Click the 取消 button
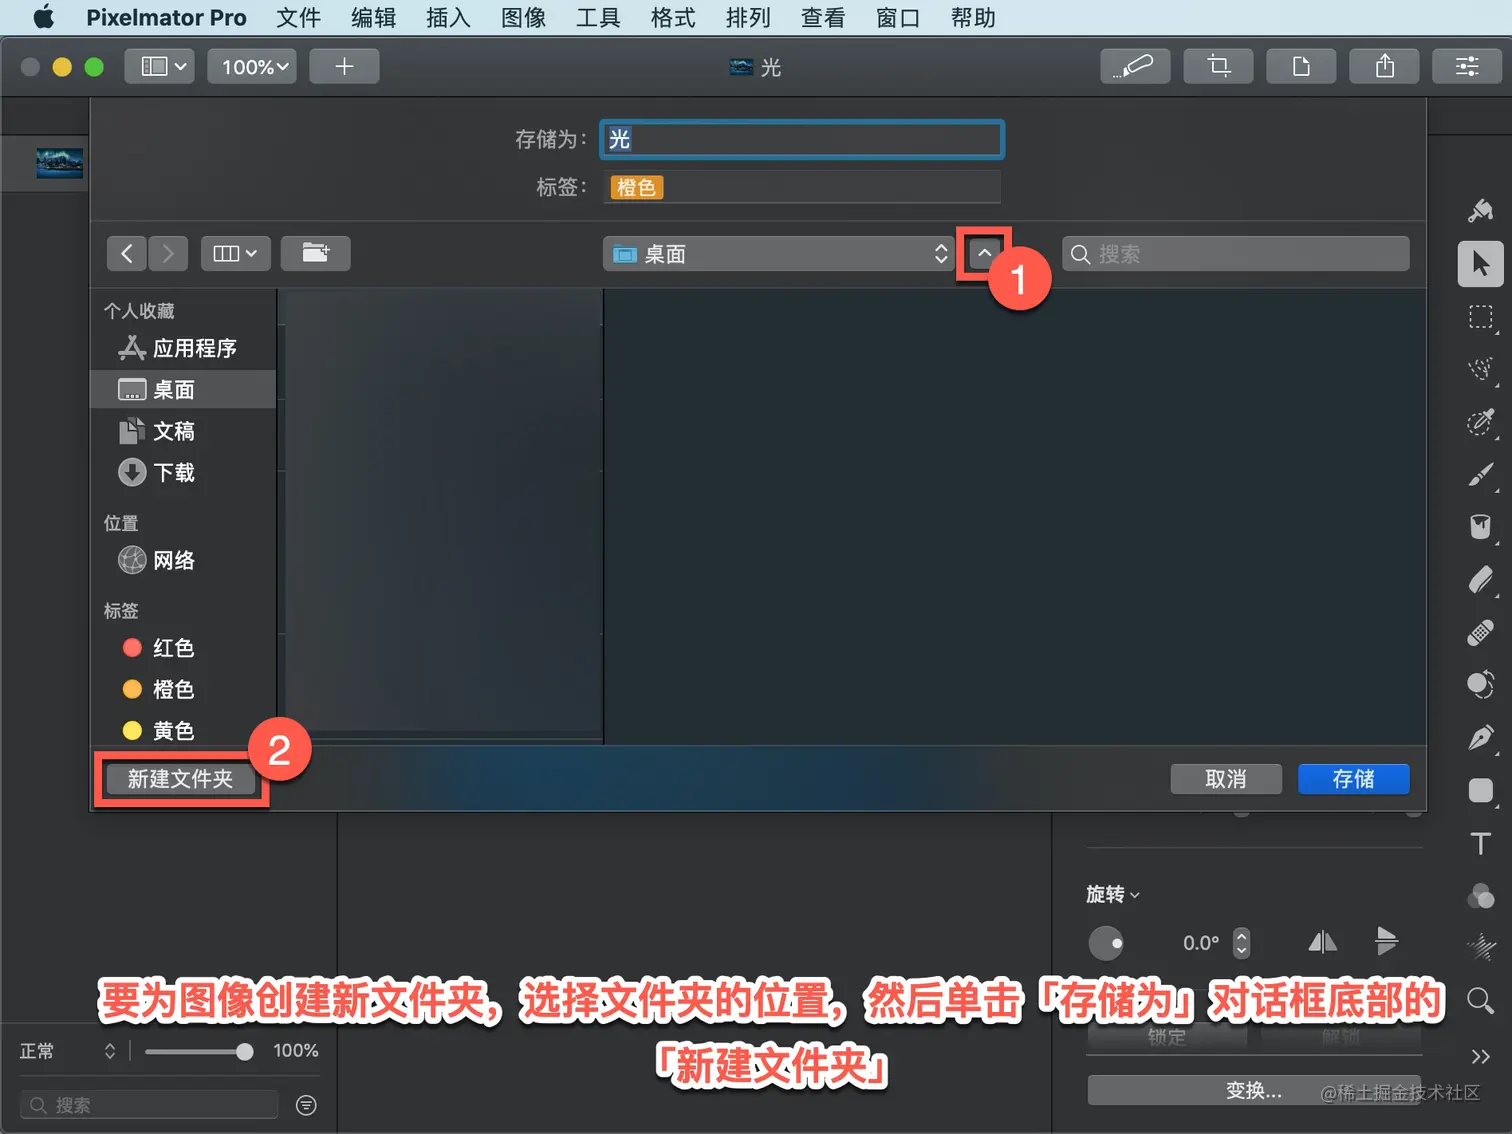1512x1134 pixels. pyautogui.click(x=1226, y=779)
